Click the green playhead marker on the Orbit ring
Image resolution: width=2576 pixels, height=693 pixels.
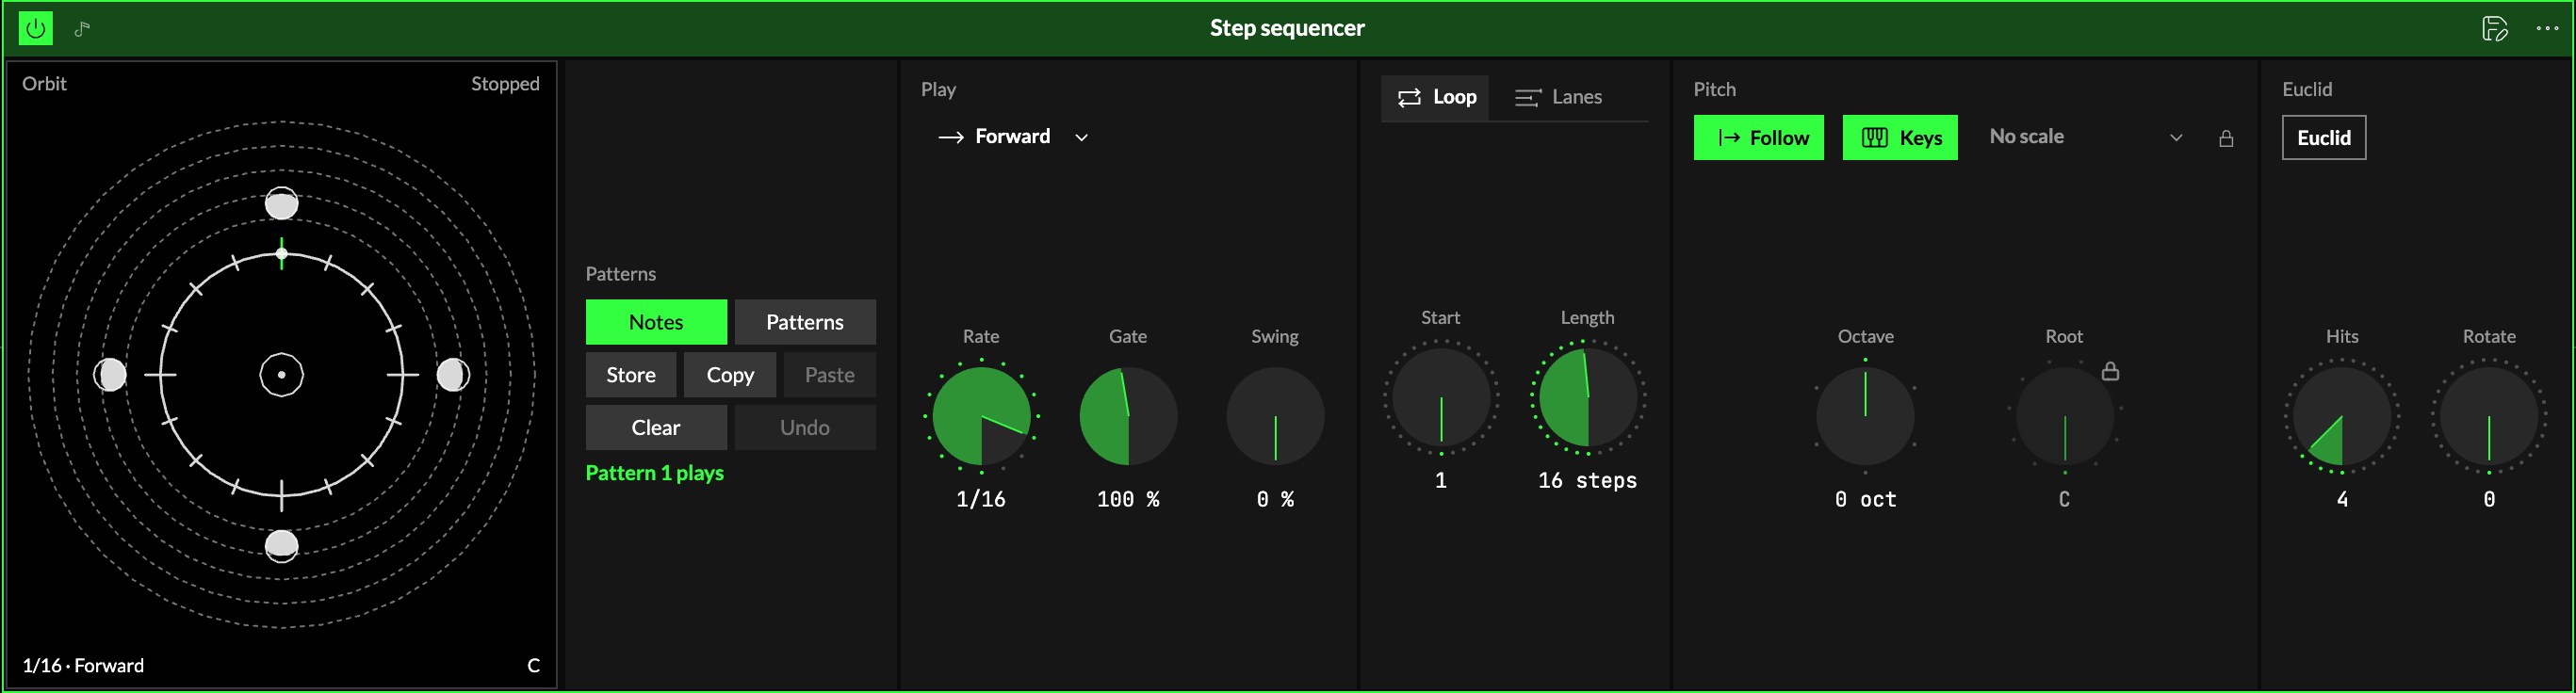[x=281, y=254]
